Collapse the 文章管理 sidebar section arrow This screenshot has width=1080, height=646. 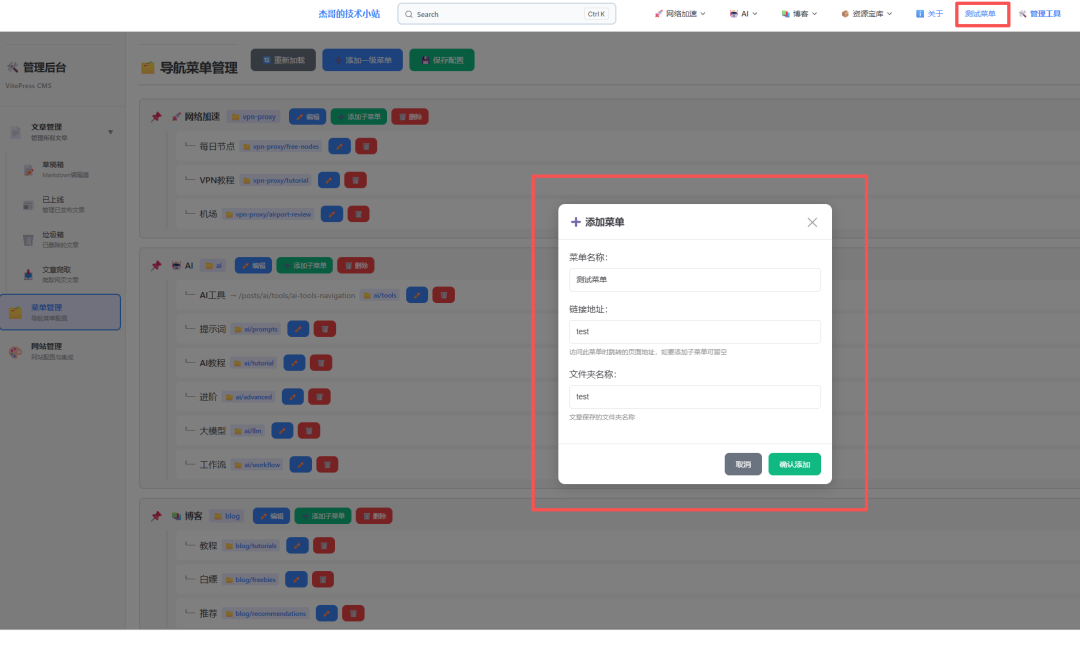pyautogui.click(x=110, y=132)
